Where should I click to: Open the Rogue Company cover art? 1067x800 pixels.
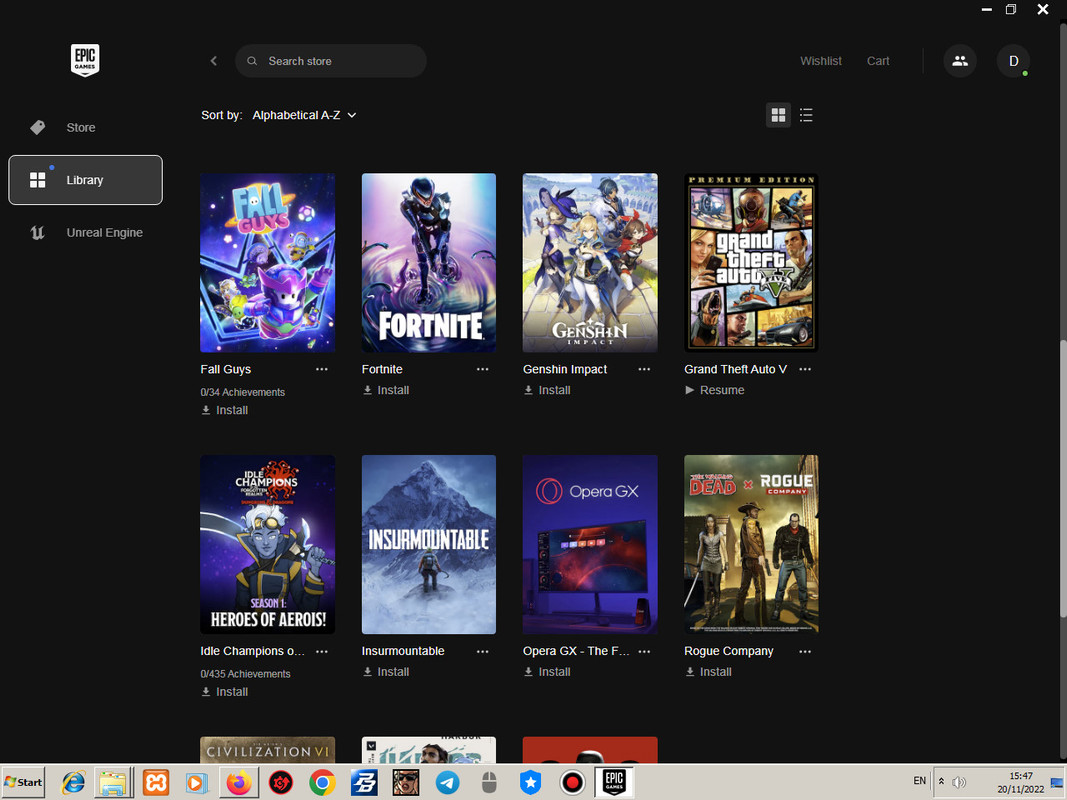[x=751, y=544]
